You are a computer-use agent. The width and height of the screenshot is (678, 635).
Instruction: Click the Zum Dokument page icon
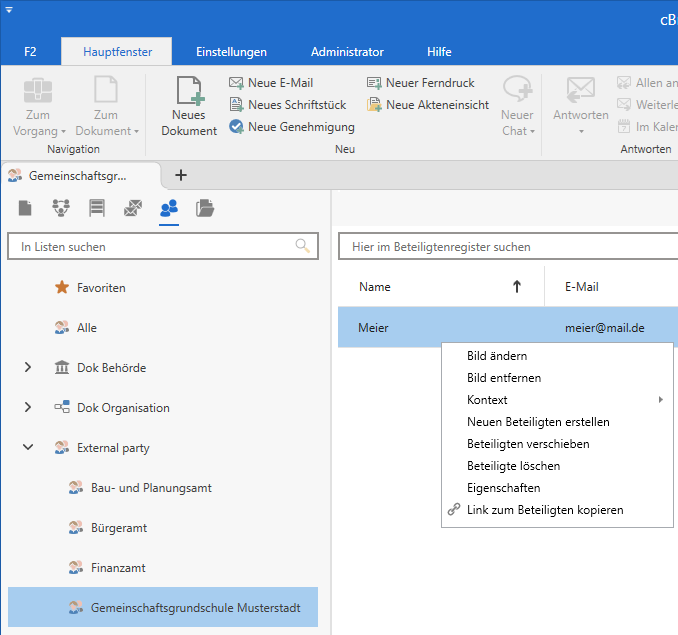(106, 89)
